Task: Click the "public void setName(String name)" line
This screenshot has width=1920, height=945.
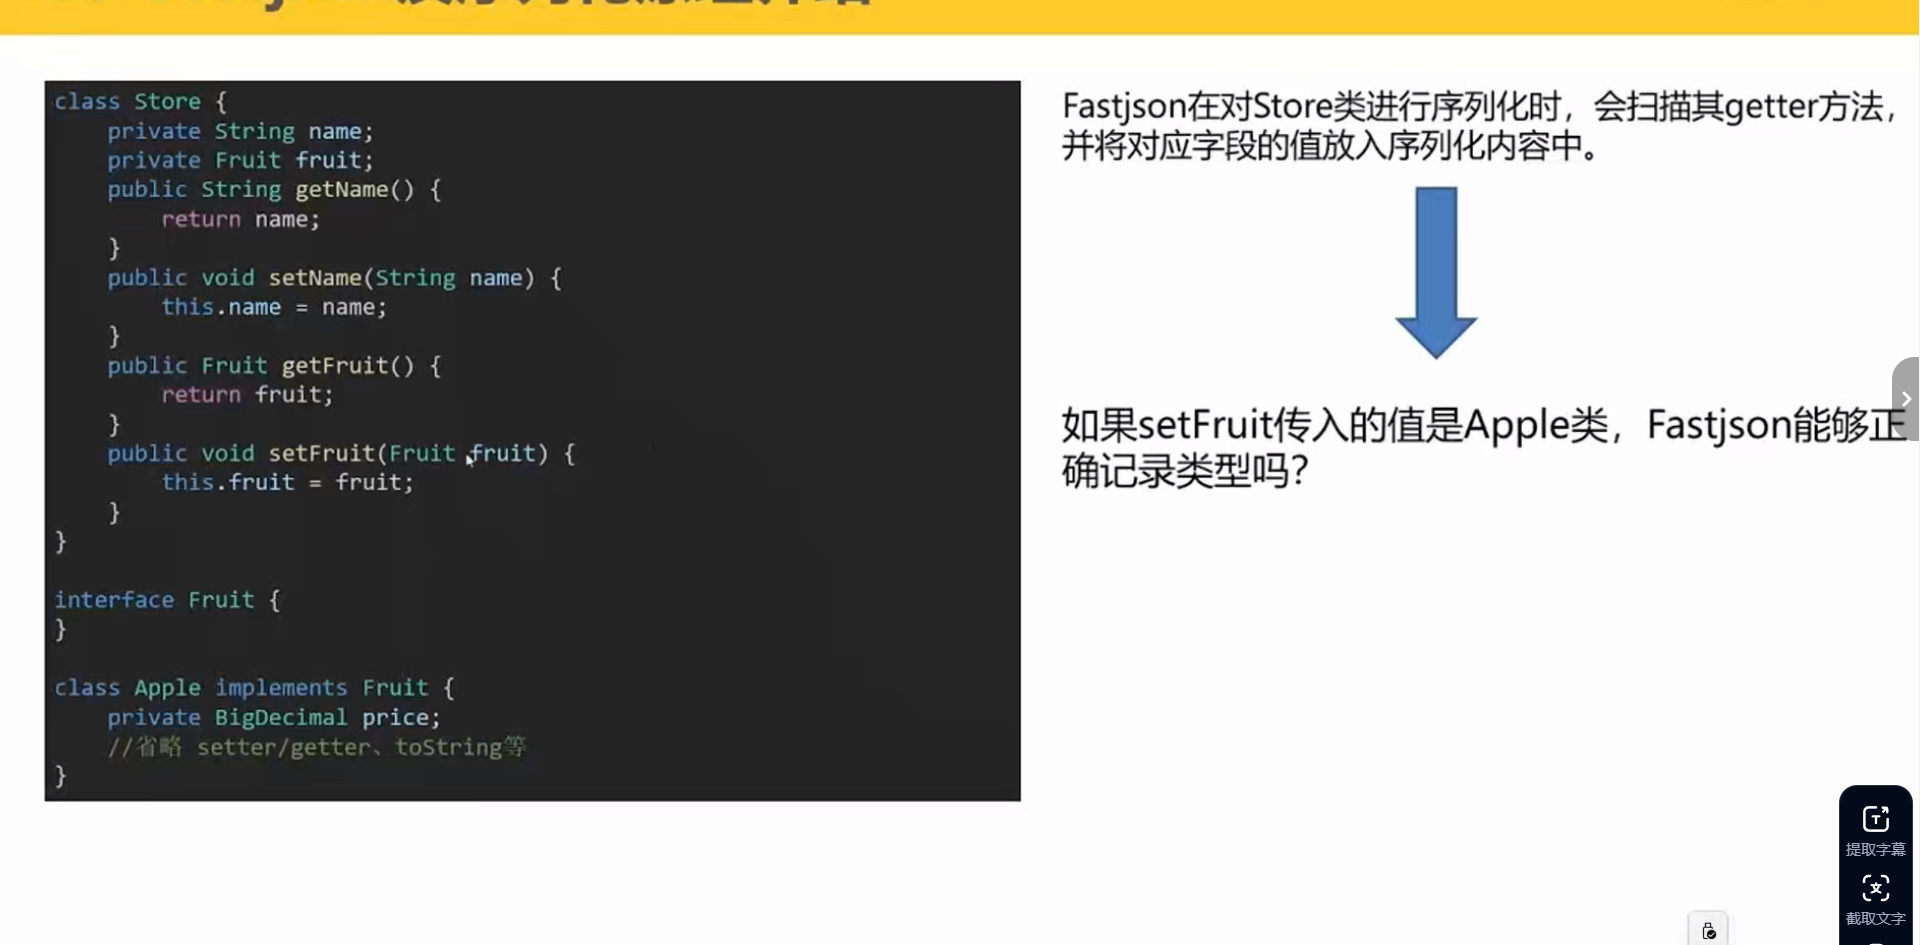Action: point(334,277)
